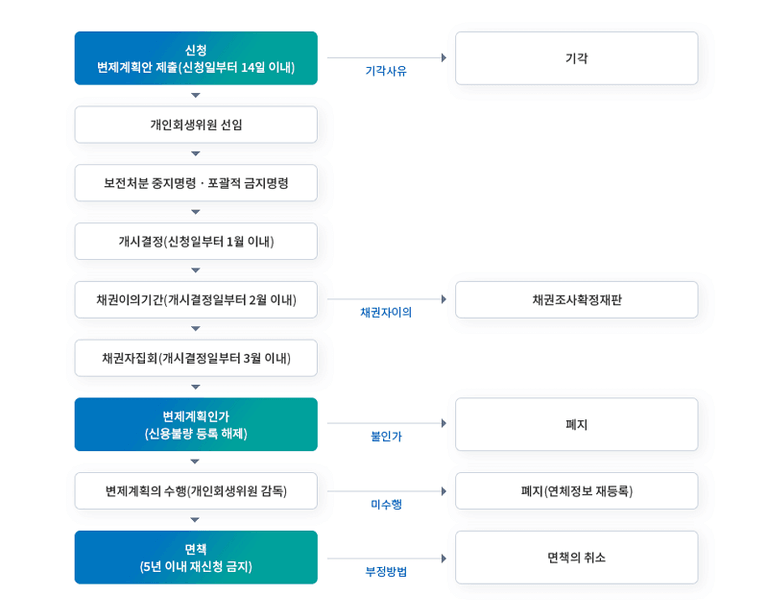The image size is (768, 613).
Task: Click the 신청 변제계획안 제출 box
Action: 196,58
